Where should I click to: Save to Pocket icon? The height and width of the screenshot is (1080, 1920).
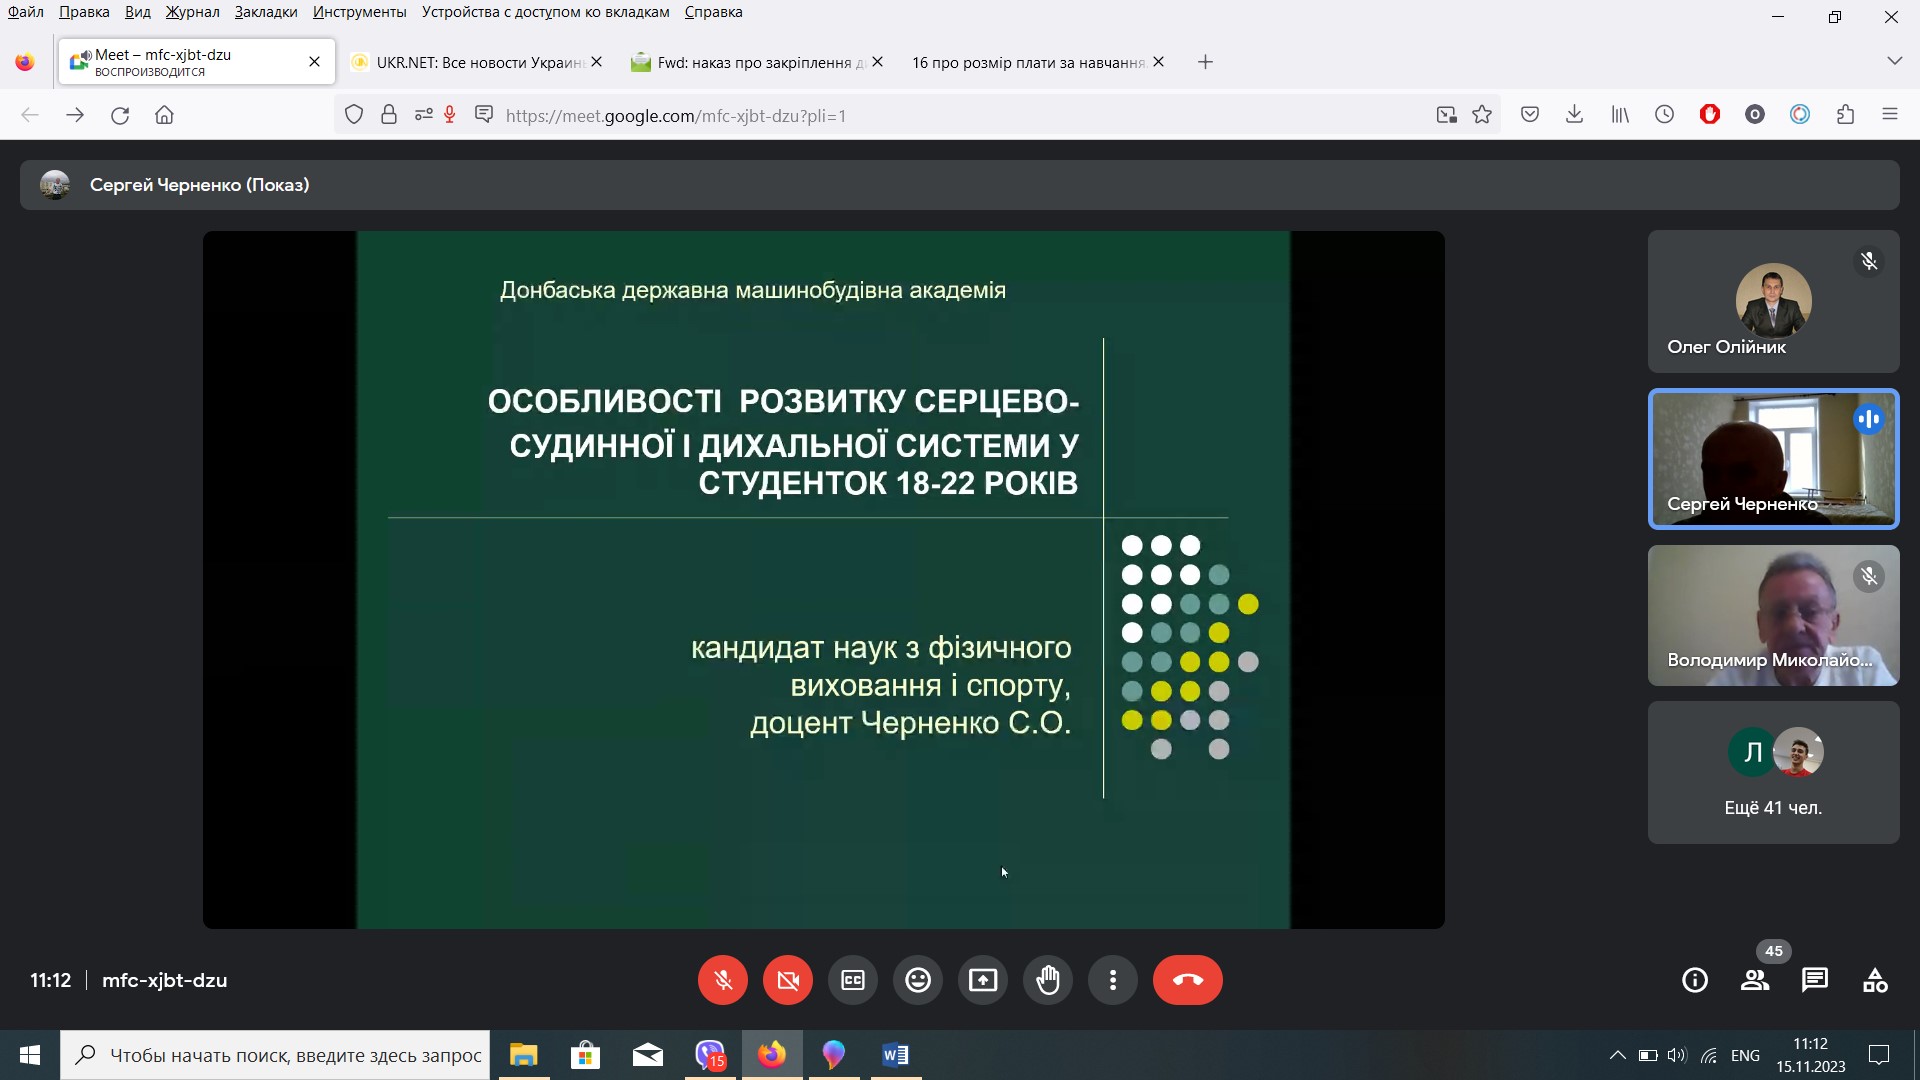(x=1530, y=115)
